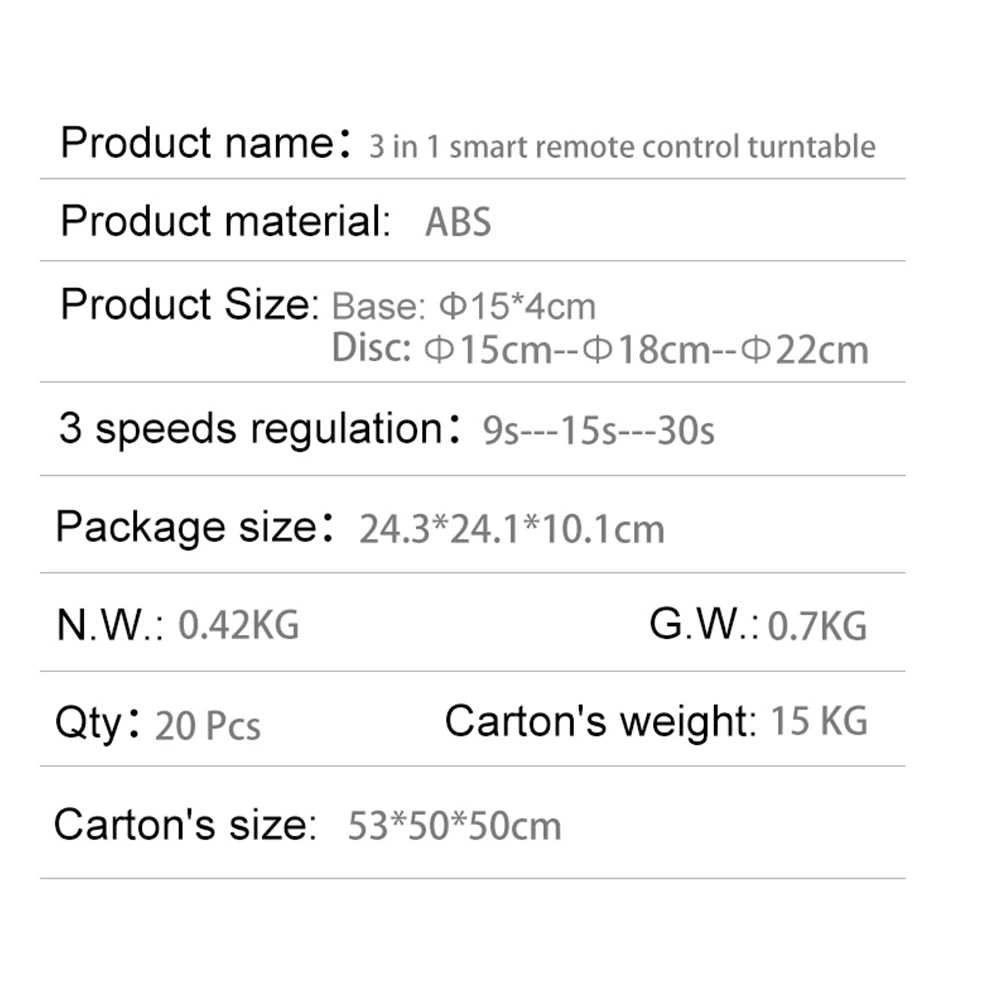
Task: Click the 'Product material:' label
Action: tap(226, 221)
